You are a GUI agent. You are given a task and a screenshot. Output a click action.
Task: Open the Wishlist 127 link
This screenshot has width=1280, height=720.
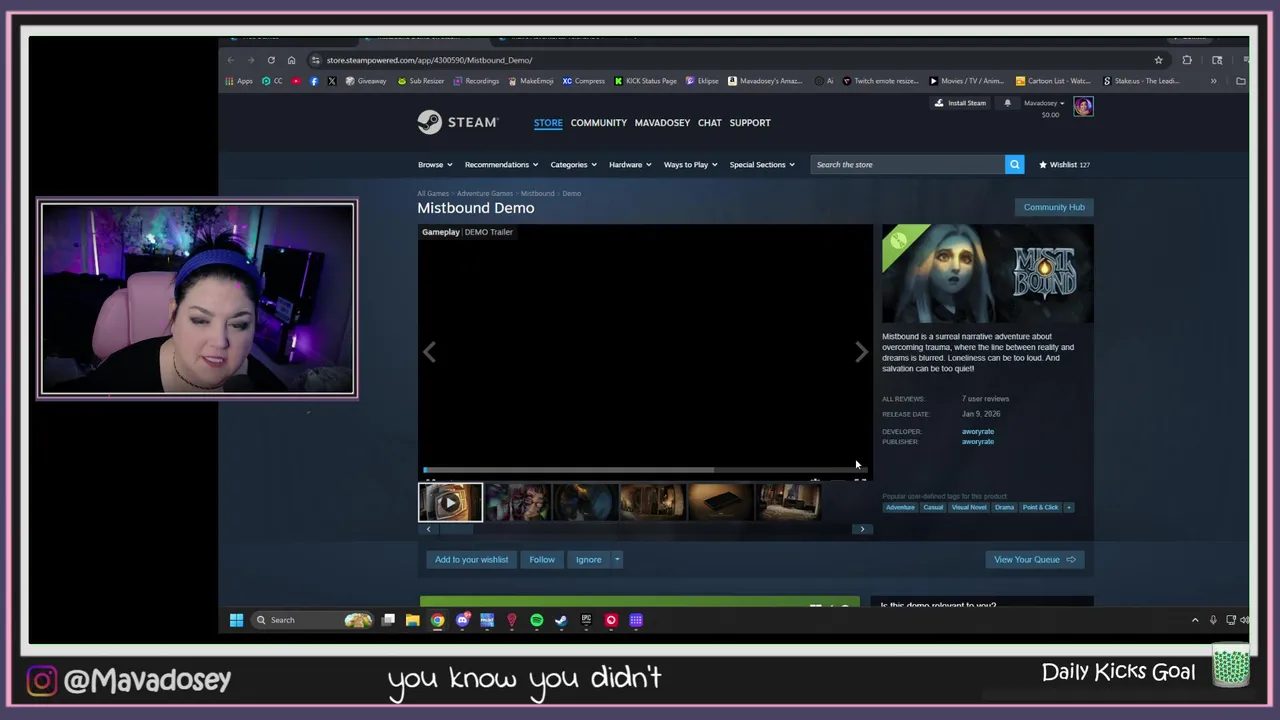[x=1064, y=165]
